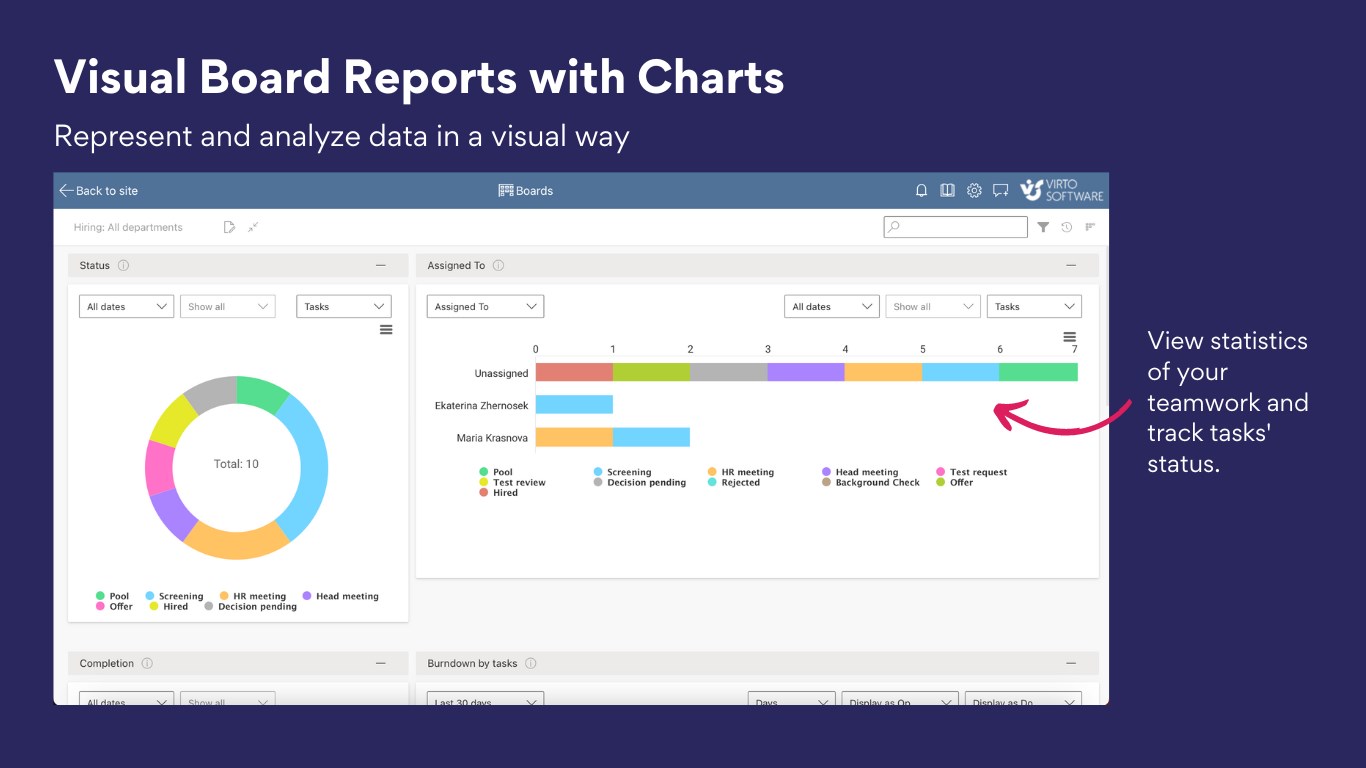The width and height of the screenshot is (1366, 768).
Task: Click orange segment of Maria Krasnova bar
Action: click(x=574, y=437)
